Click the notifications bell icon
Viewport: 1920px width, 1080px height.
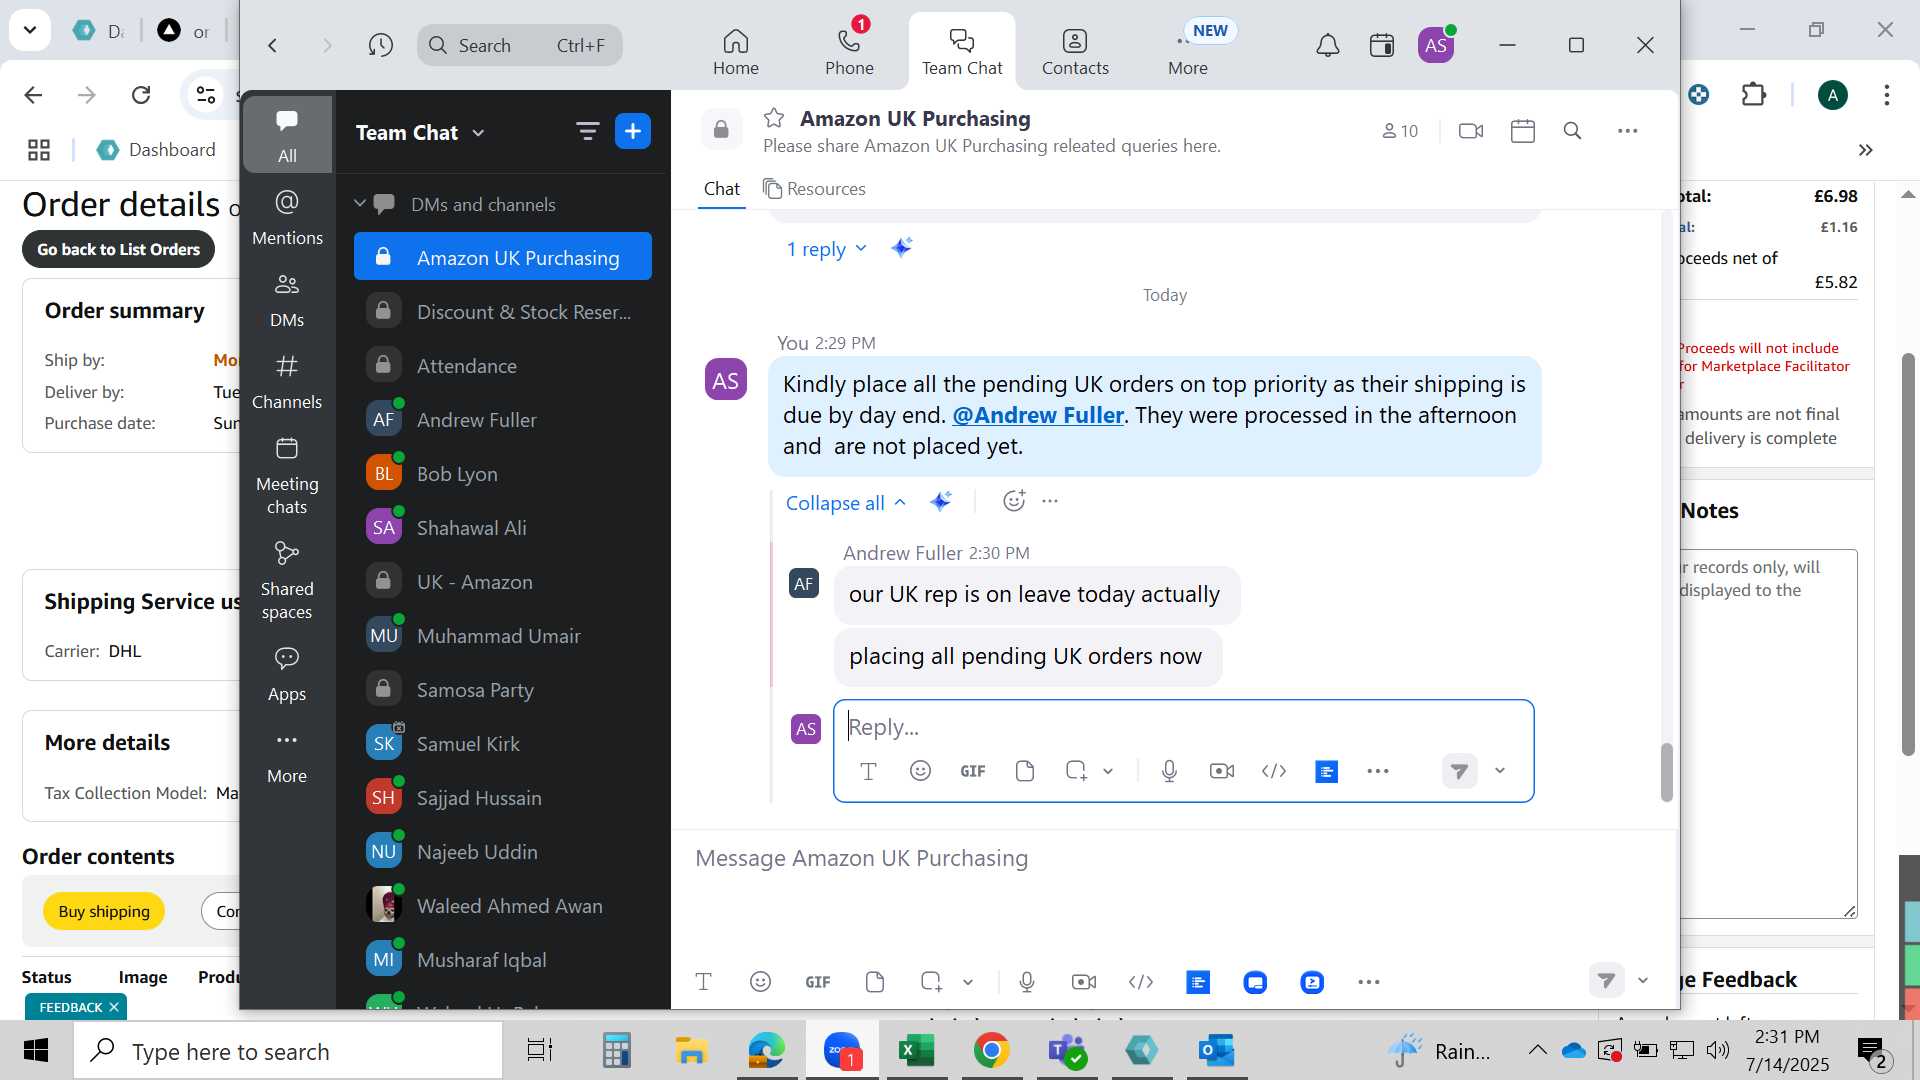1327,45
